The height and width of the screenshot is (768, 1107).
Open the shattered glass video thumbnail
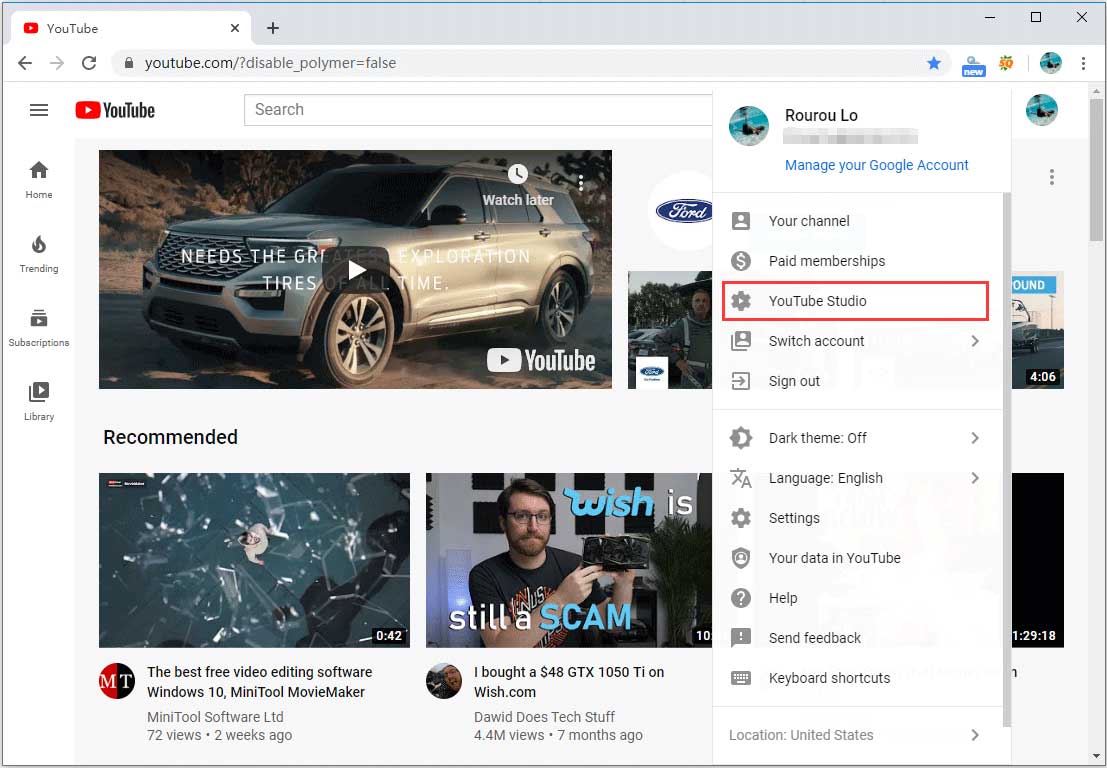254,560
